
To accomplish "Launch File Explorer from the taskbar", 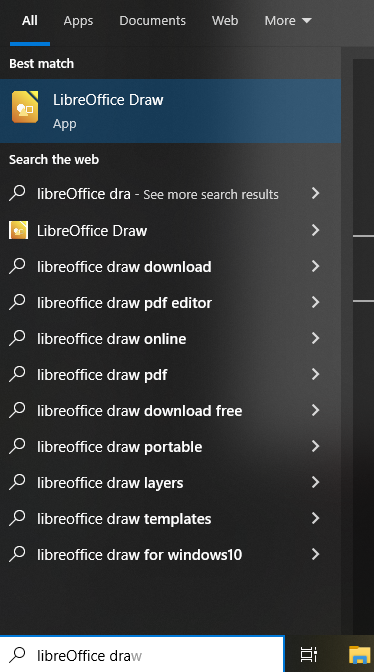I will pos(359,654).
